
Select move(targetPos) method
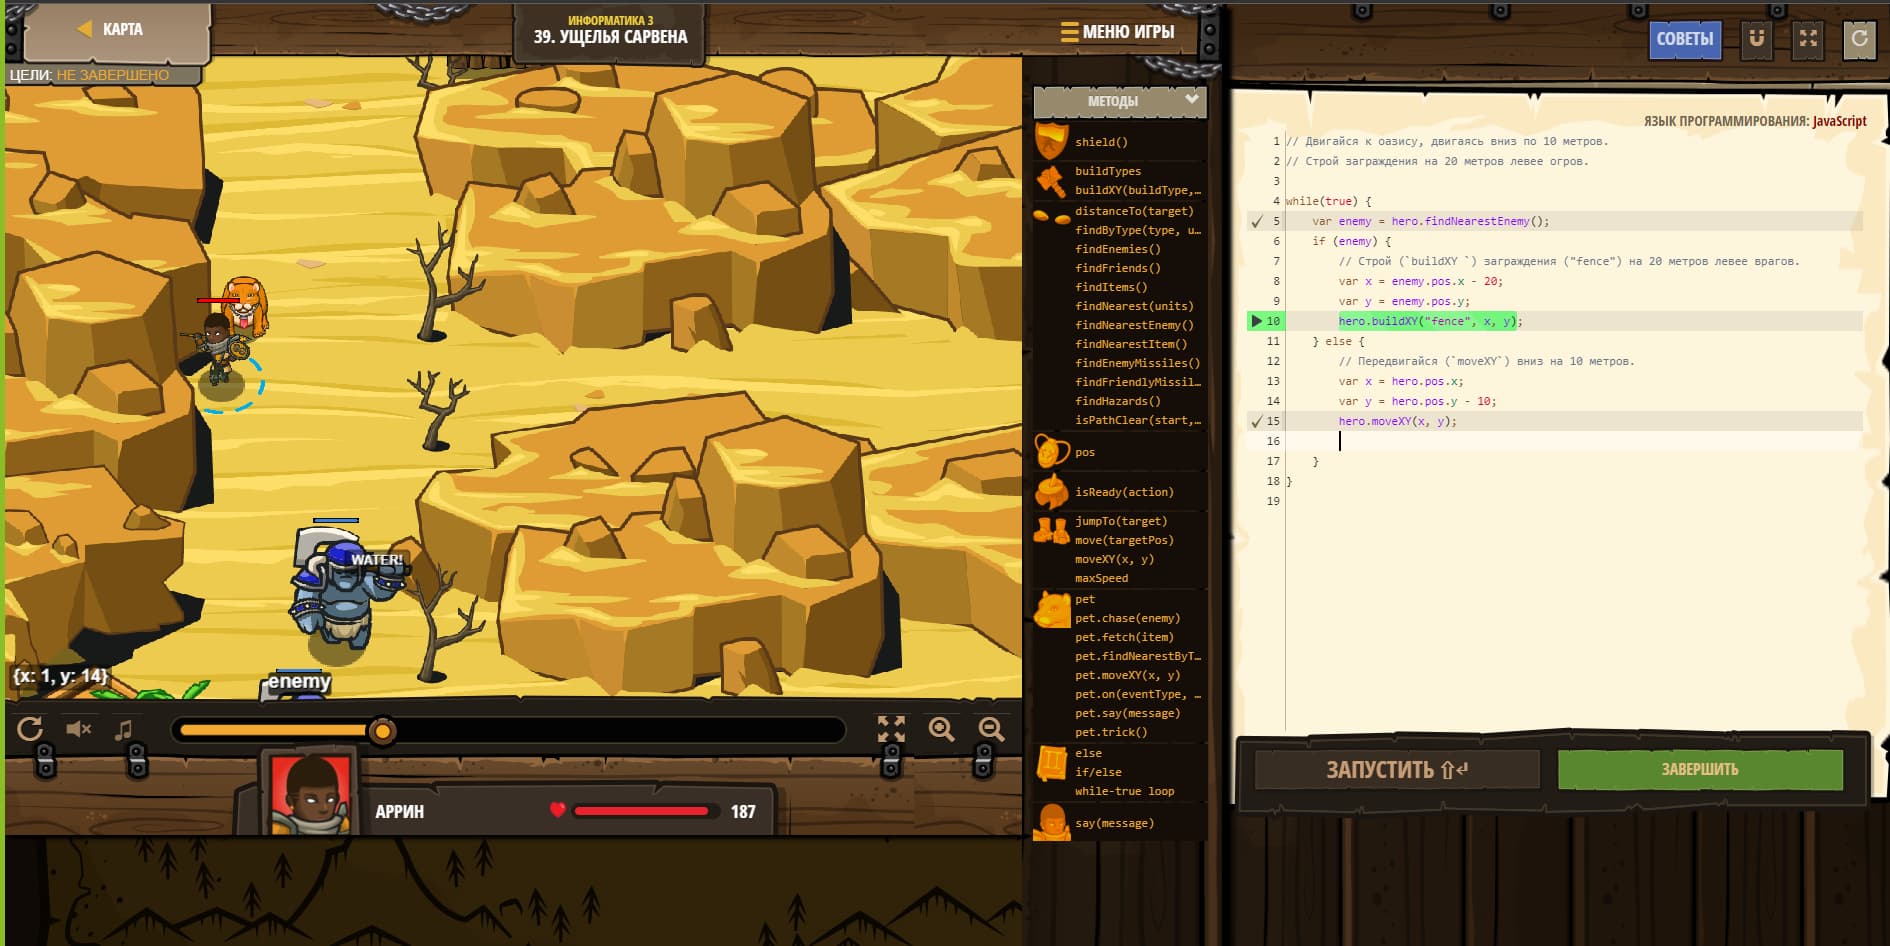point(1124,540)
